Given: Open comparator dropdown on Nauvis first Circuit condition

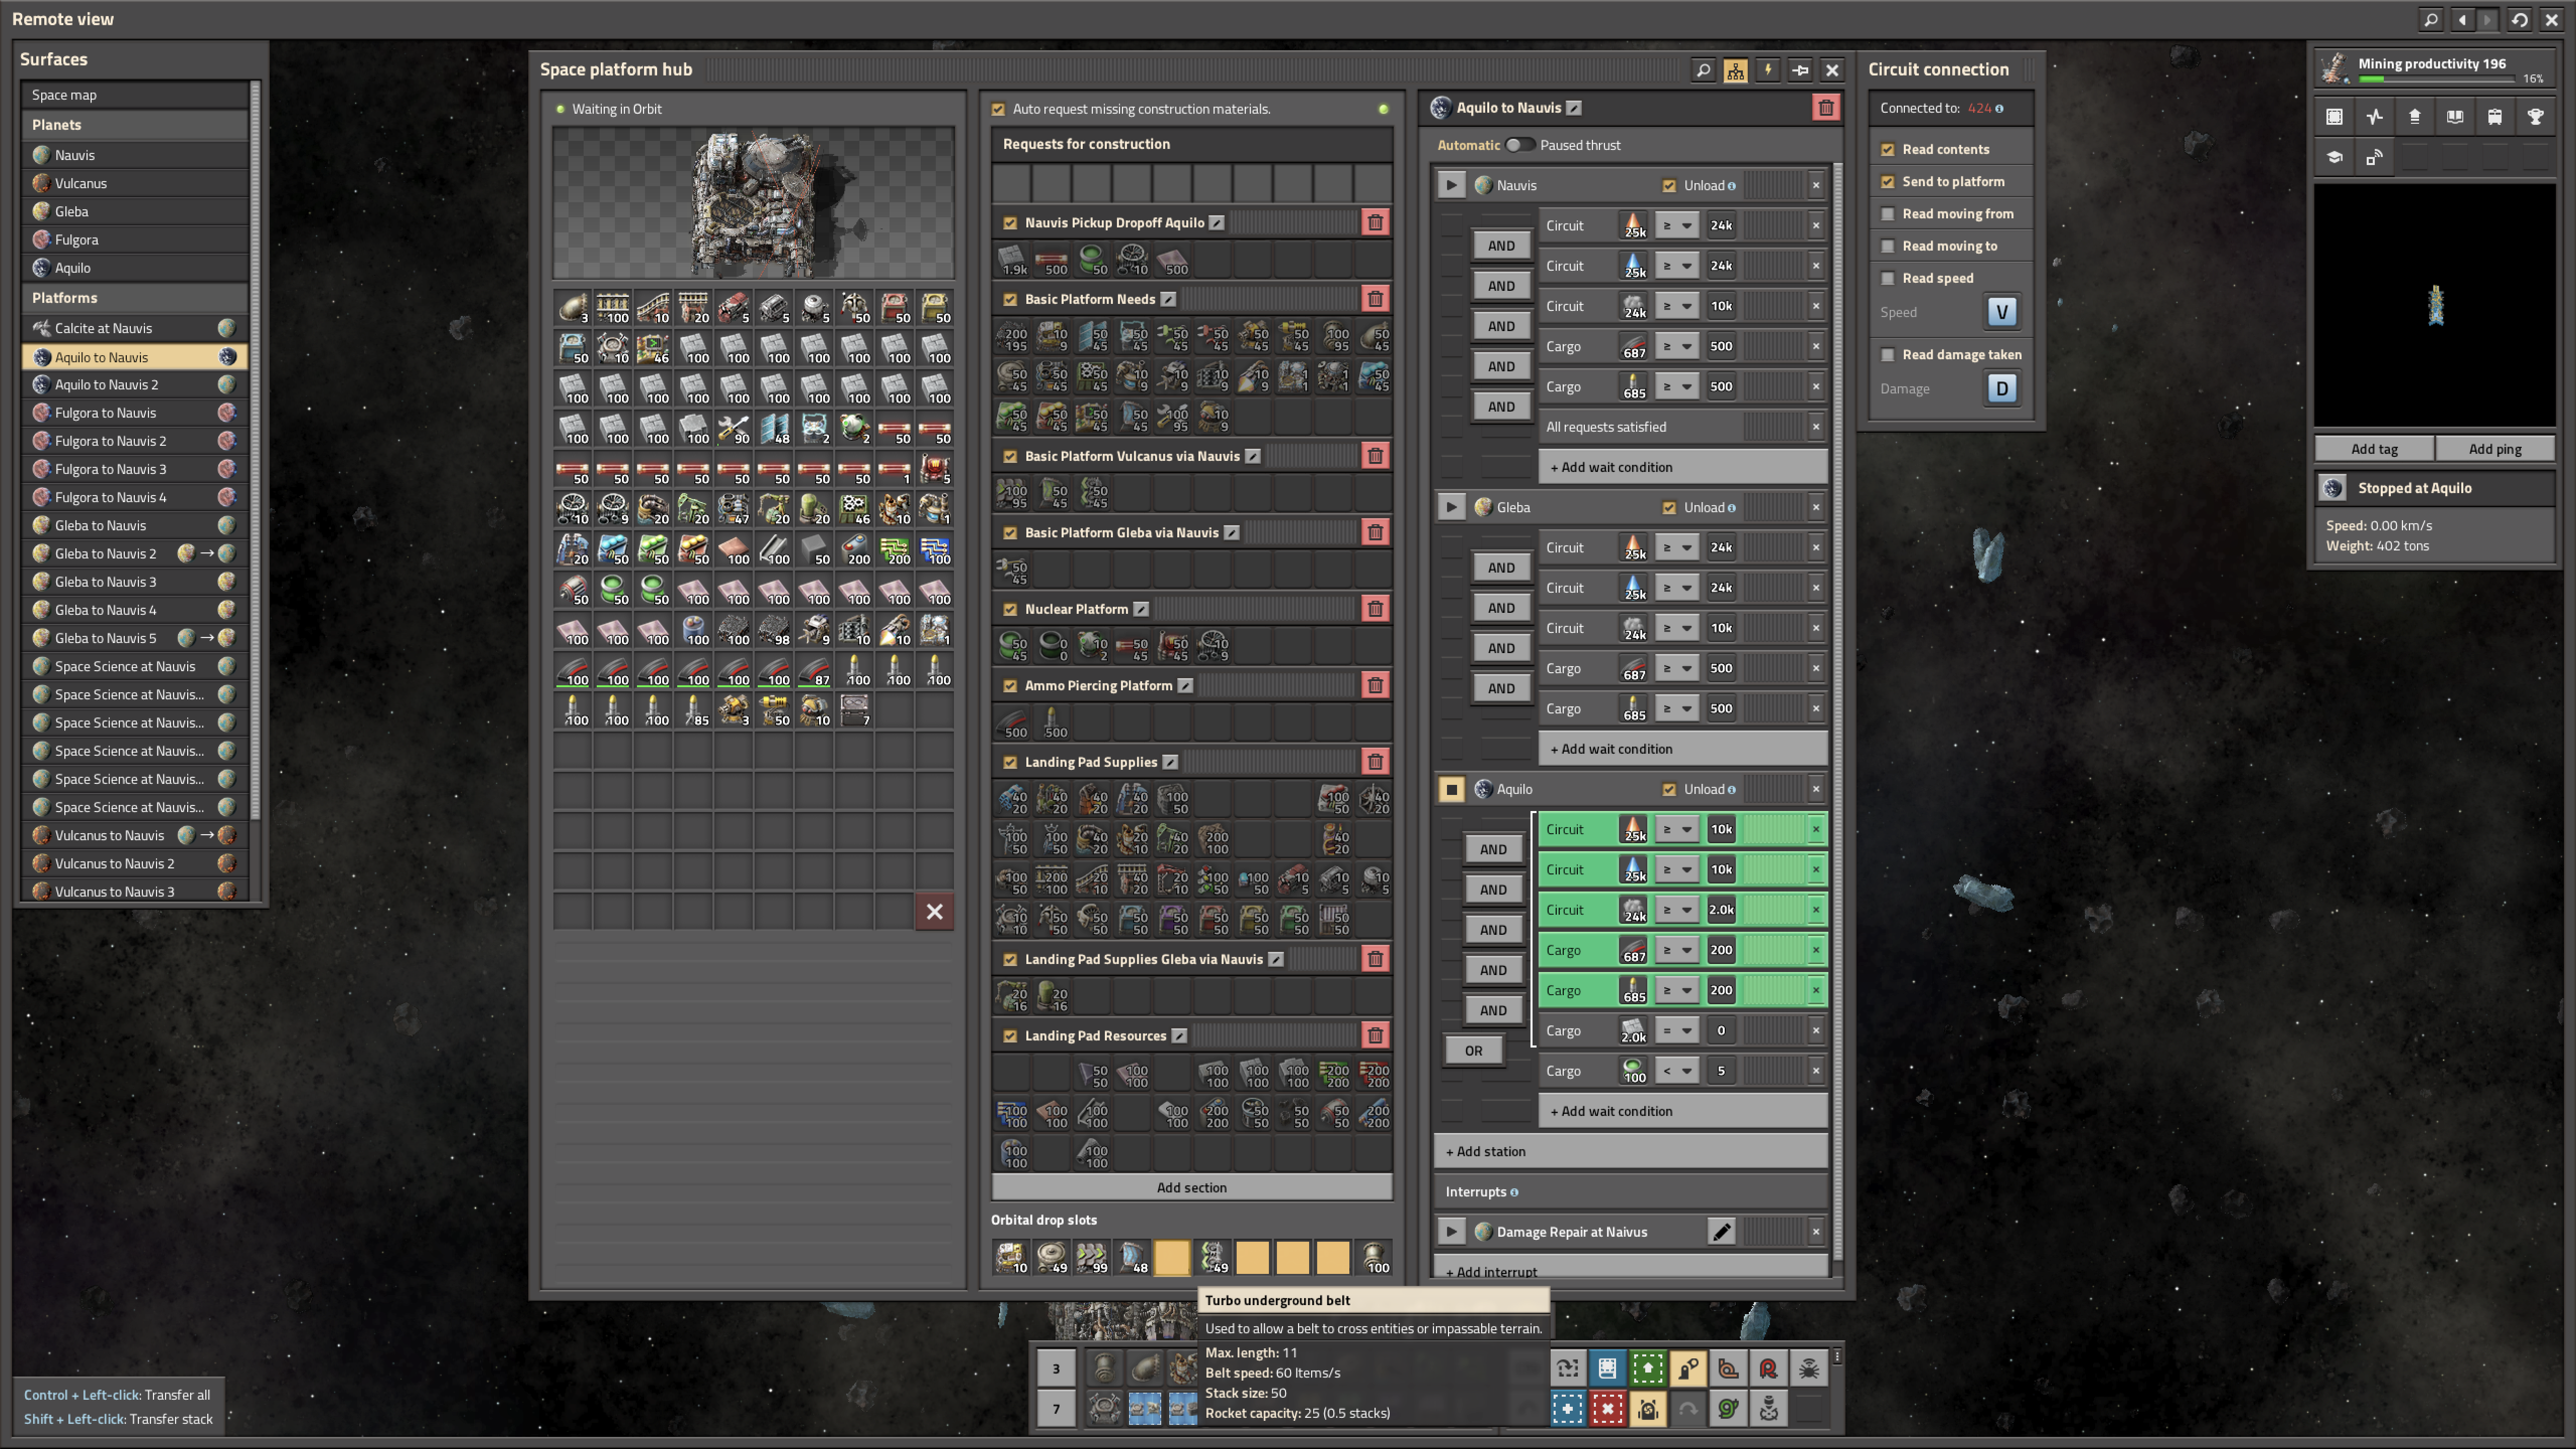Looking at the screenshot, I should point(1676,226).
